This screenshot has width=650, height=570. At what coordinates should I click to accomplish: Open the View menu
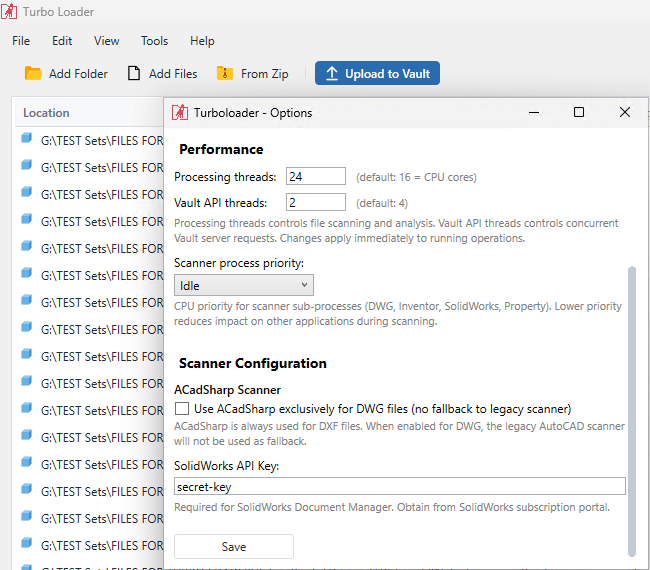pos(107,41)
